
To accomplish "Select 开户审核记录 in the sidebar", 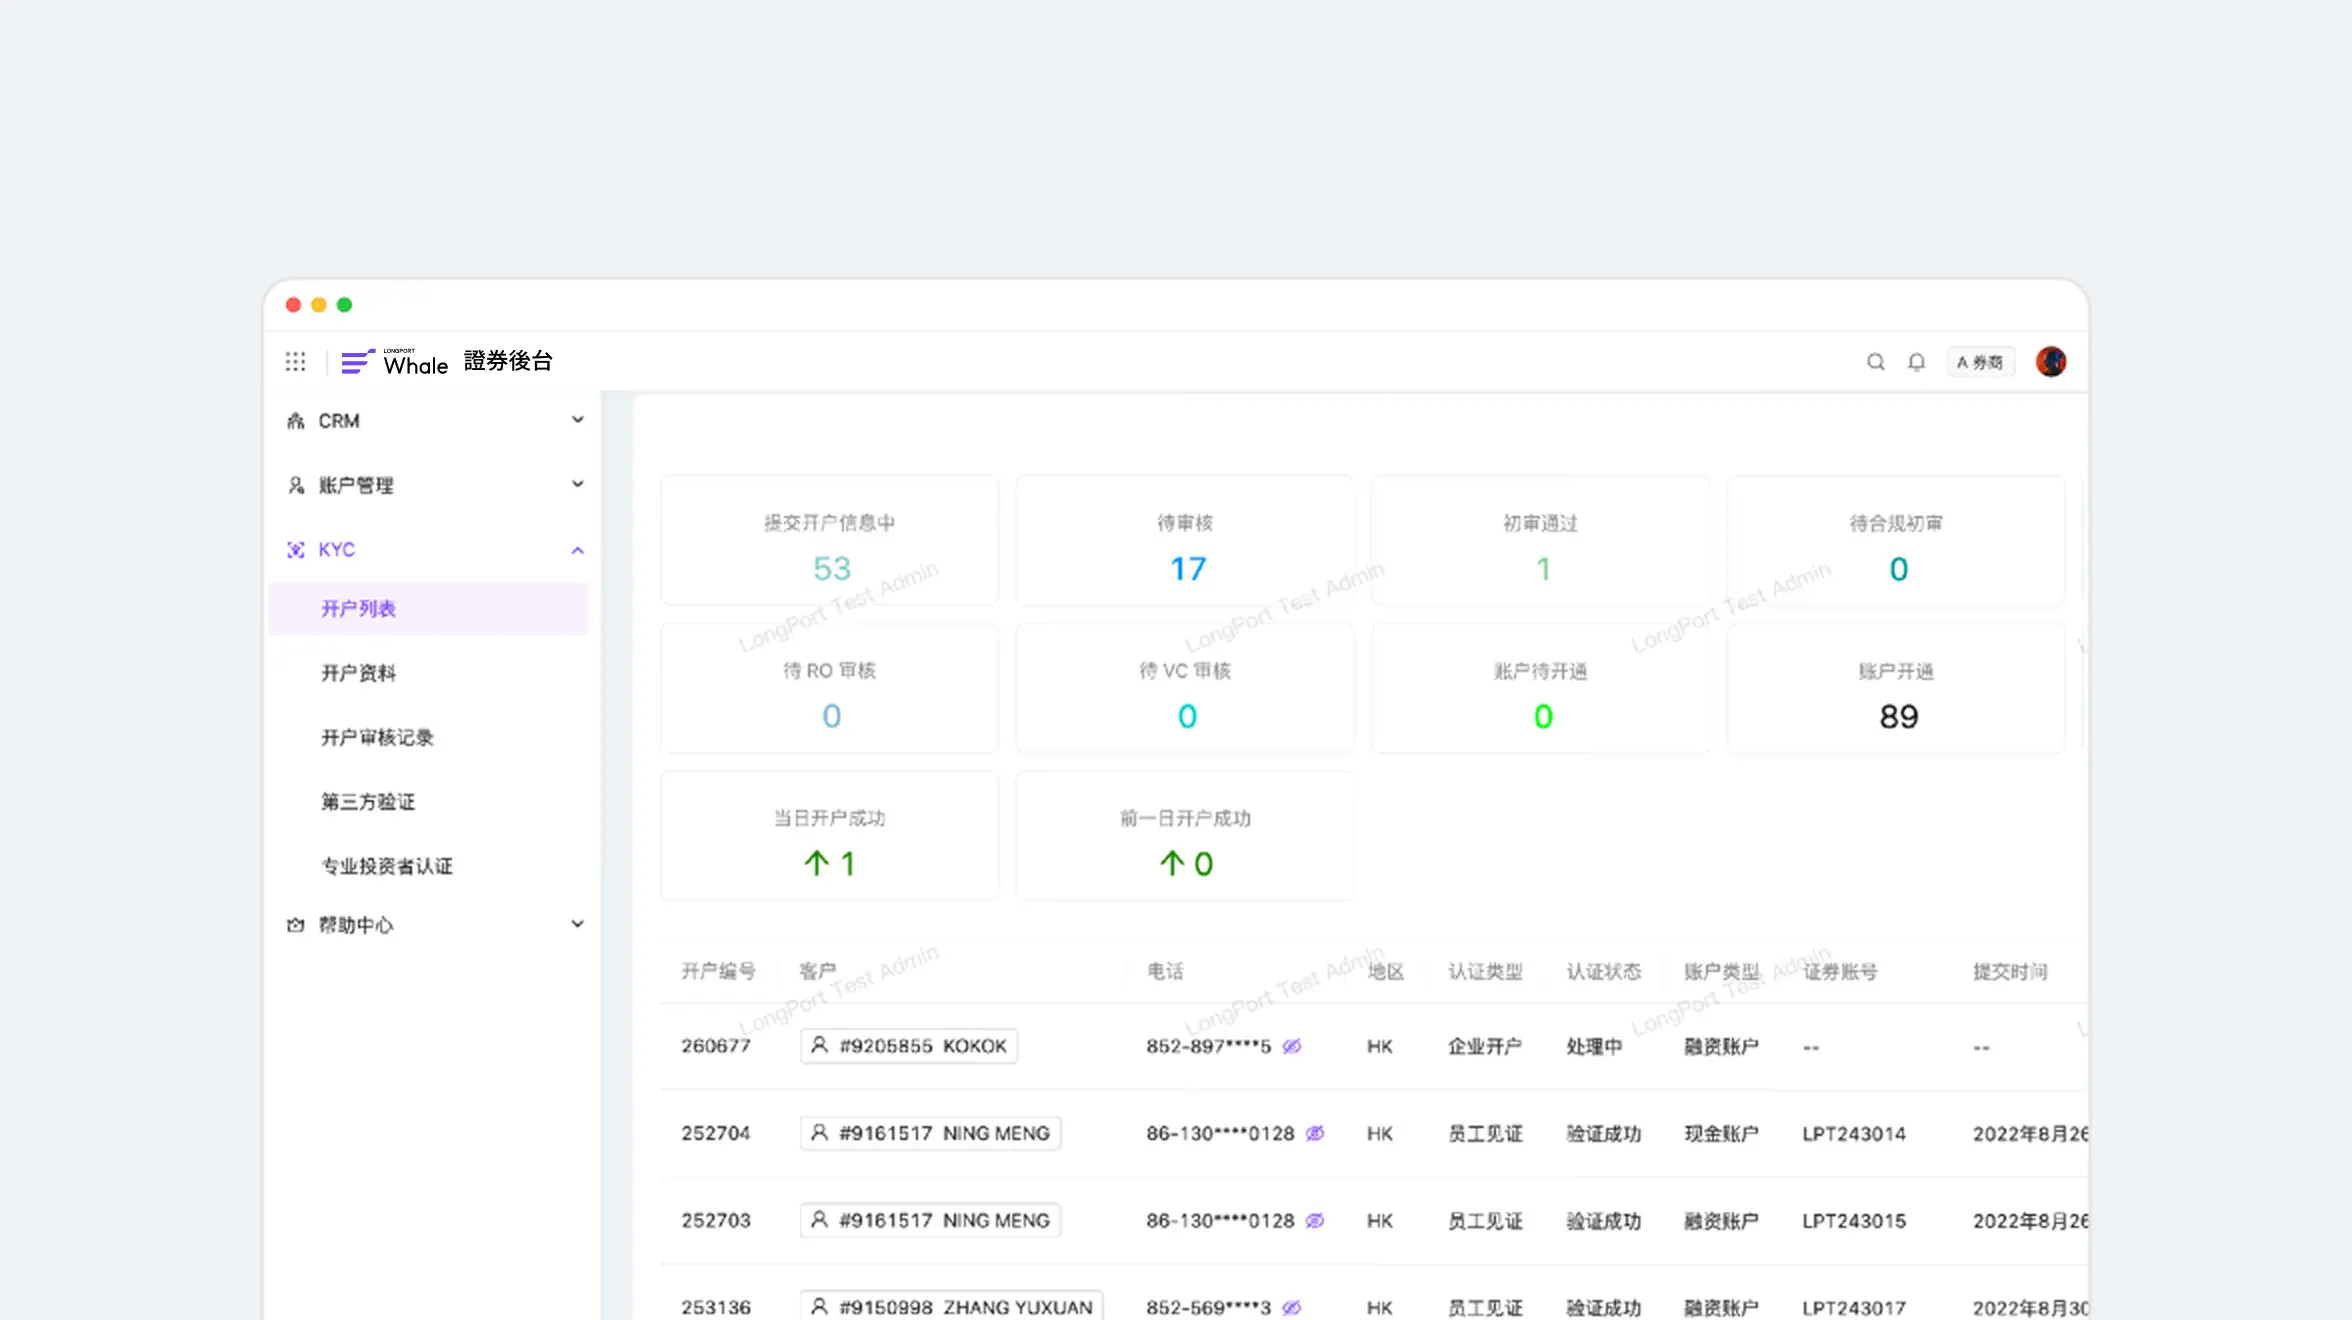I will (377, 738).
